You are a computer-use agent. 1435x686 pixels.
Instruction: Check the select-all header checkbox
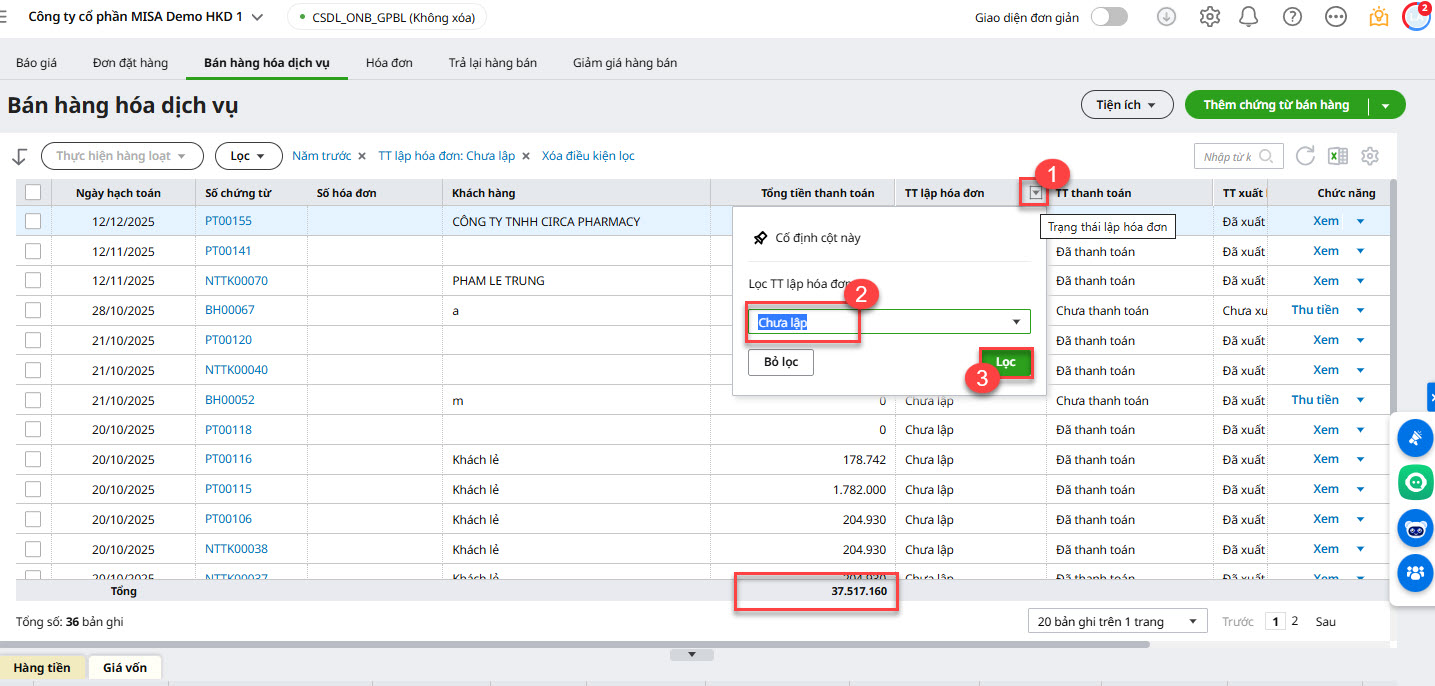pos(33,193)
